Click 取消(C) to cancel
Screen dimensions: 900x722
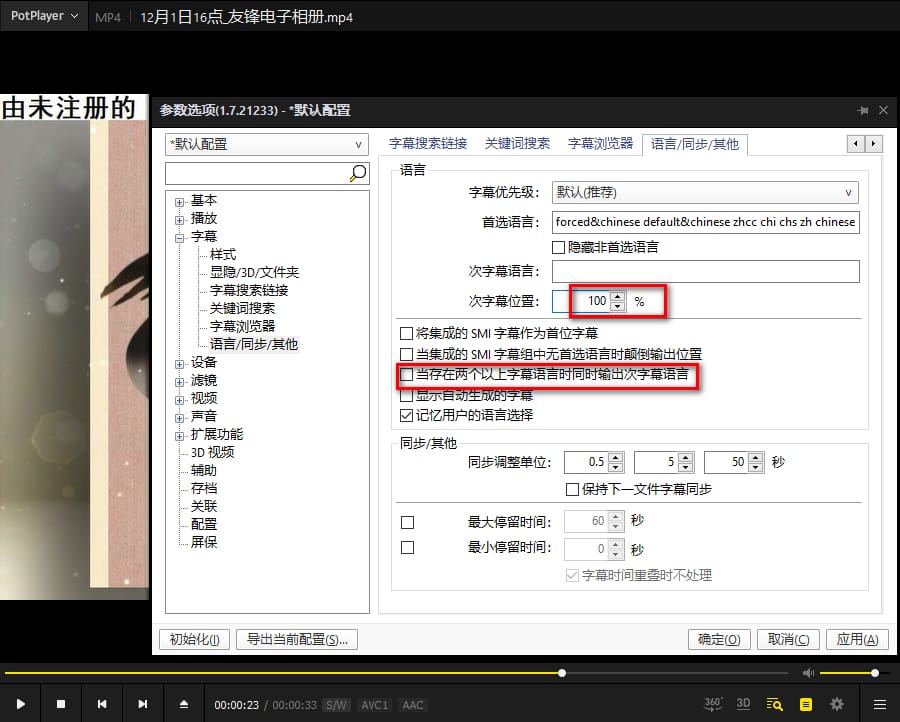pyautogui.click(x=789, y=639)
